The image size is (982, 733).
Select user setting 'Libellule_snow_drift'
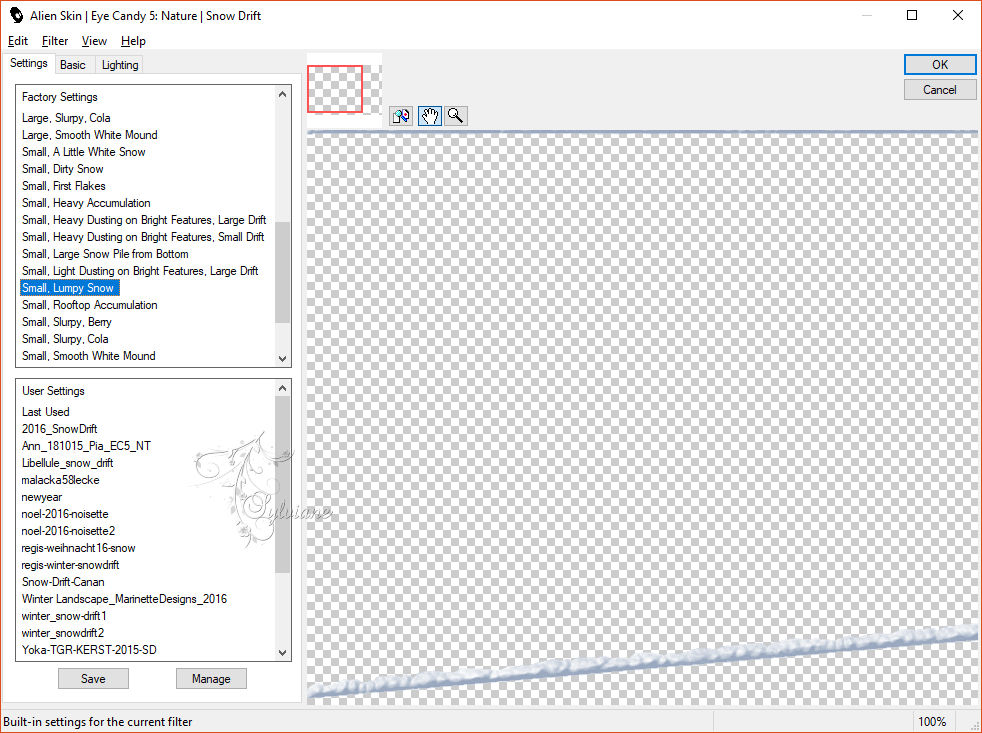[x=67, y=462]
